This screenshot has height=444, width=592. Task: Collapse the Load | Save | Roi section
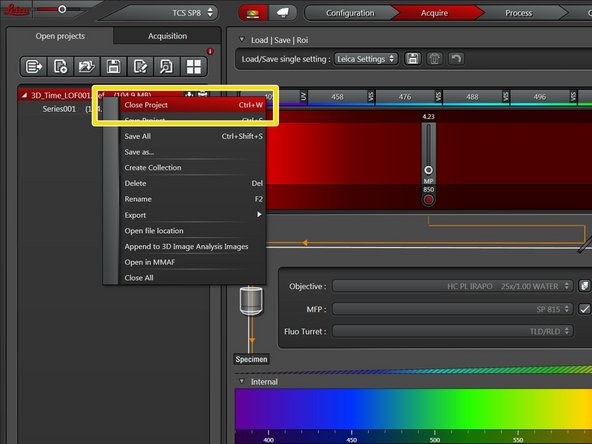tap(242, 39)
